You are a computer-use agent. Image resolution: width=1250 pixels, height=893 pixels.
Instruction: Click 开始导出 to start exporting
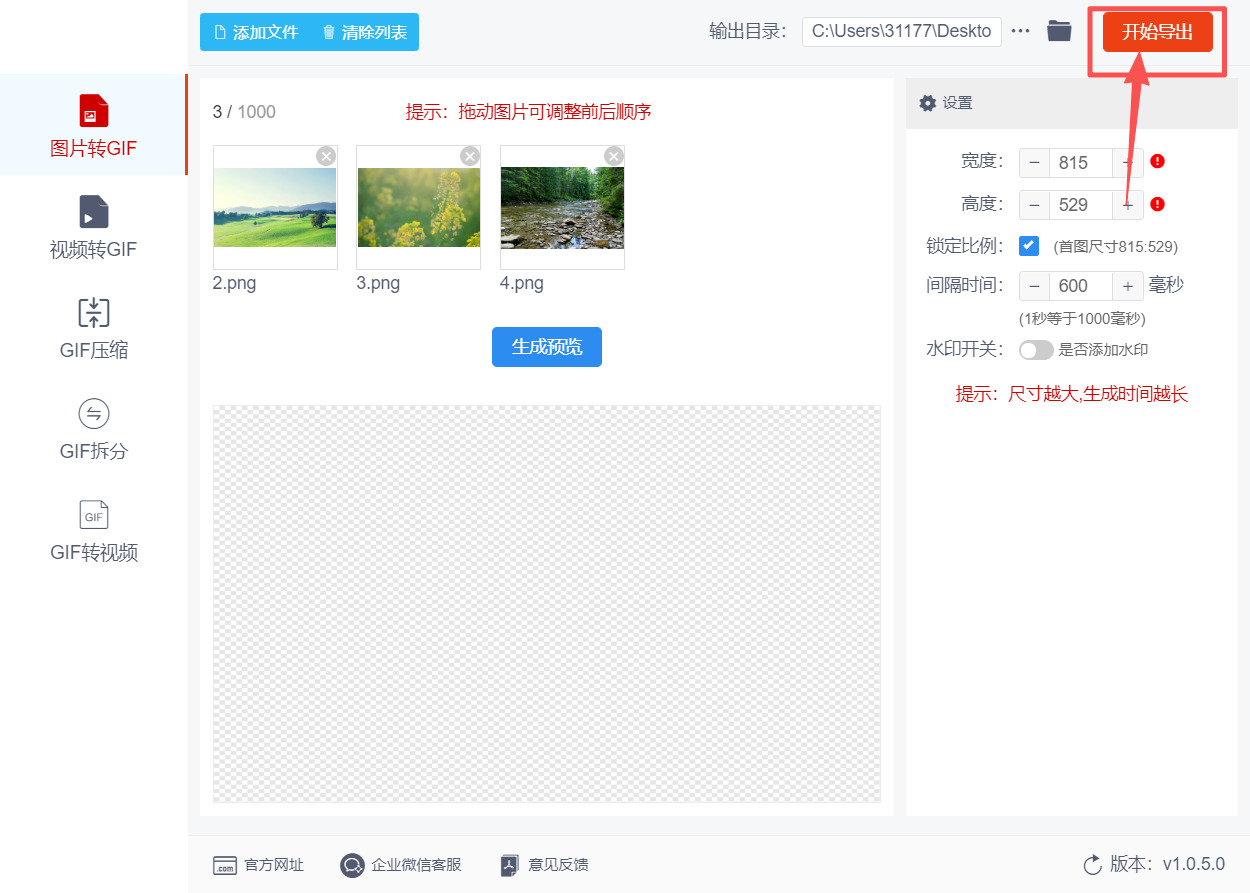pyautogui.click(x=1157, y=31)
